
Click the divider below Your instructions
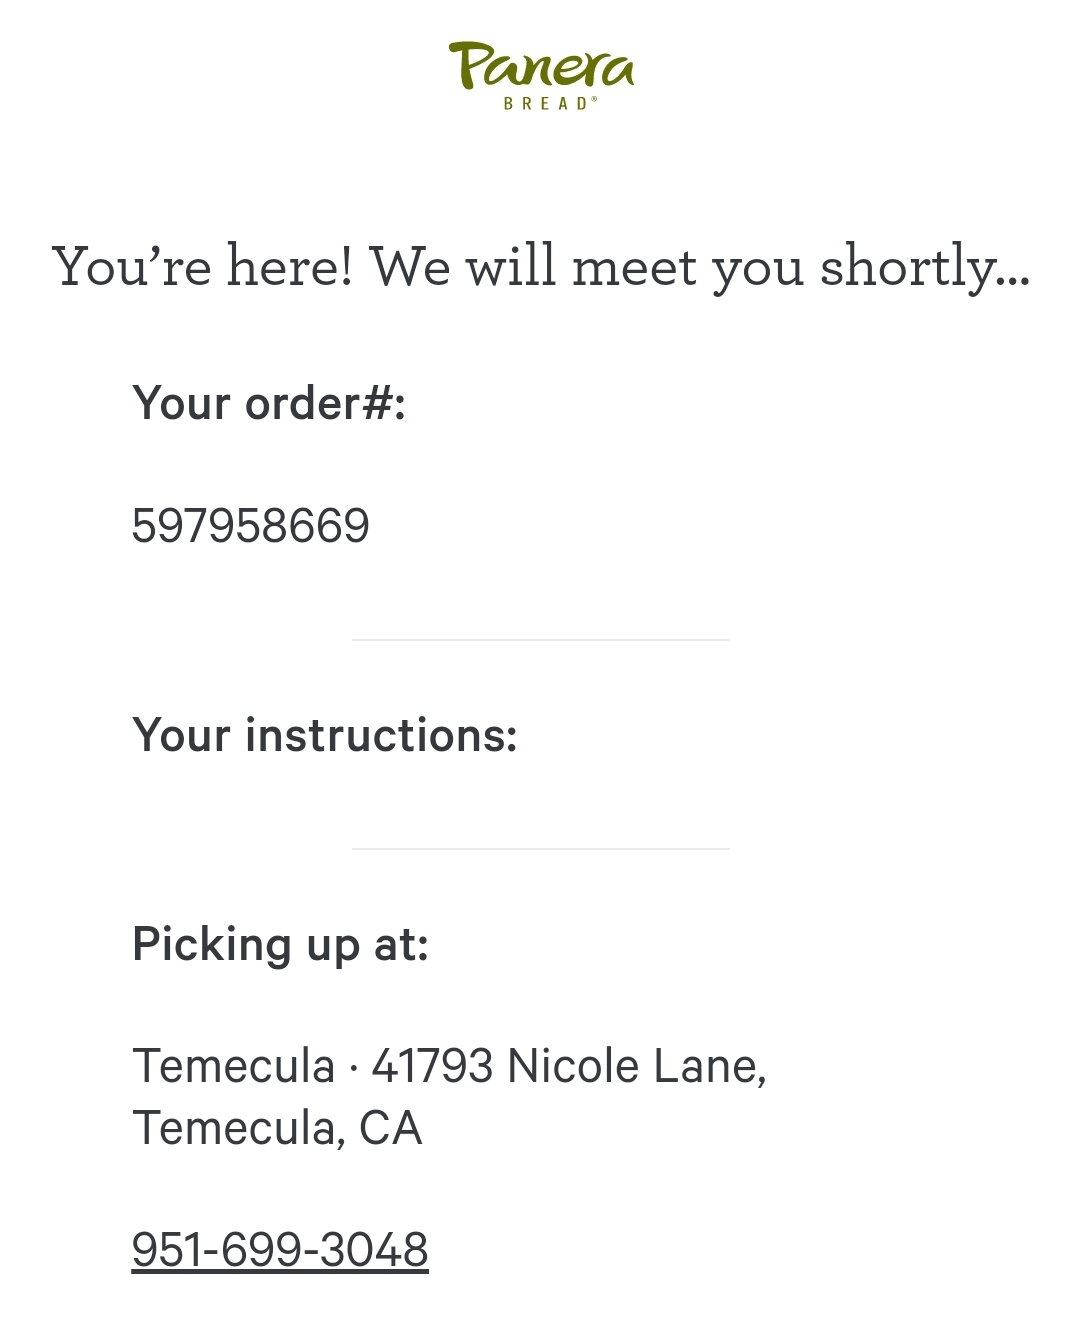click(540, 849)
